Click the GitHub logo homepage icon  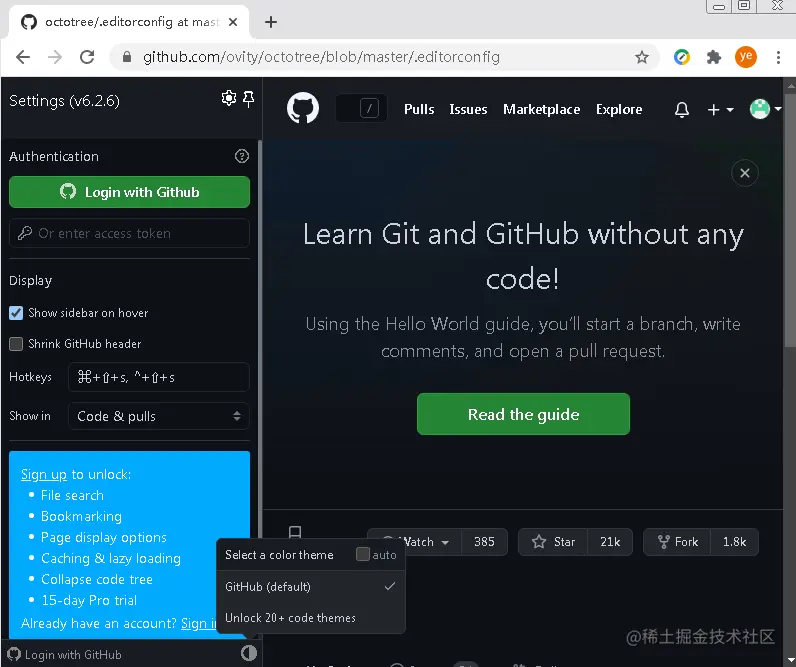pos(303,108)
